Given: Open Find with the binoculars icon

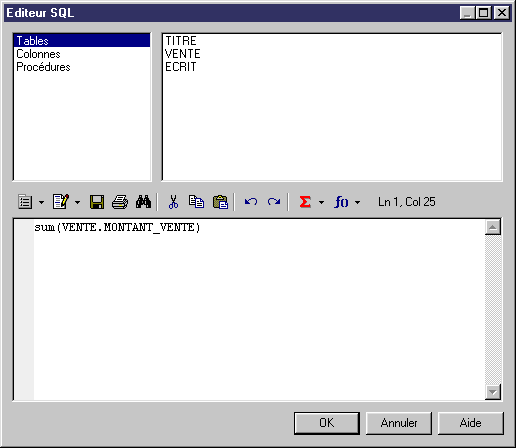Looking at the screenshot, I should tap(143, 202).
